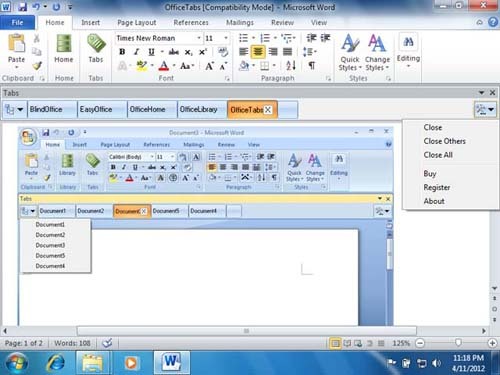This screenshot has height=375, width=500.
Task: Select Center alignment
Action: (258, 52)
